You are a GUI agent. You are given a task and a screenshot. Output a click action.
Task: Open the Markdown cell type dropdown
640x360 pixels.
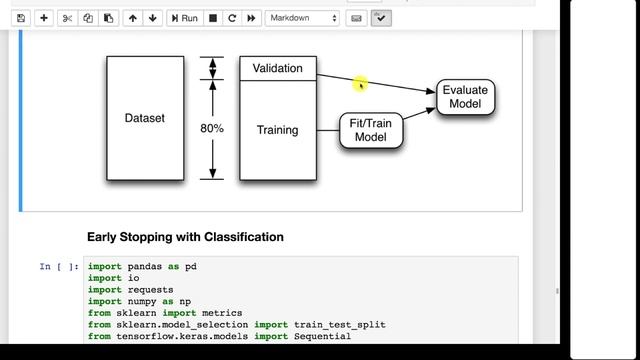click(302, 18)
